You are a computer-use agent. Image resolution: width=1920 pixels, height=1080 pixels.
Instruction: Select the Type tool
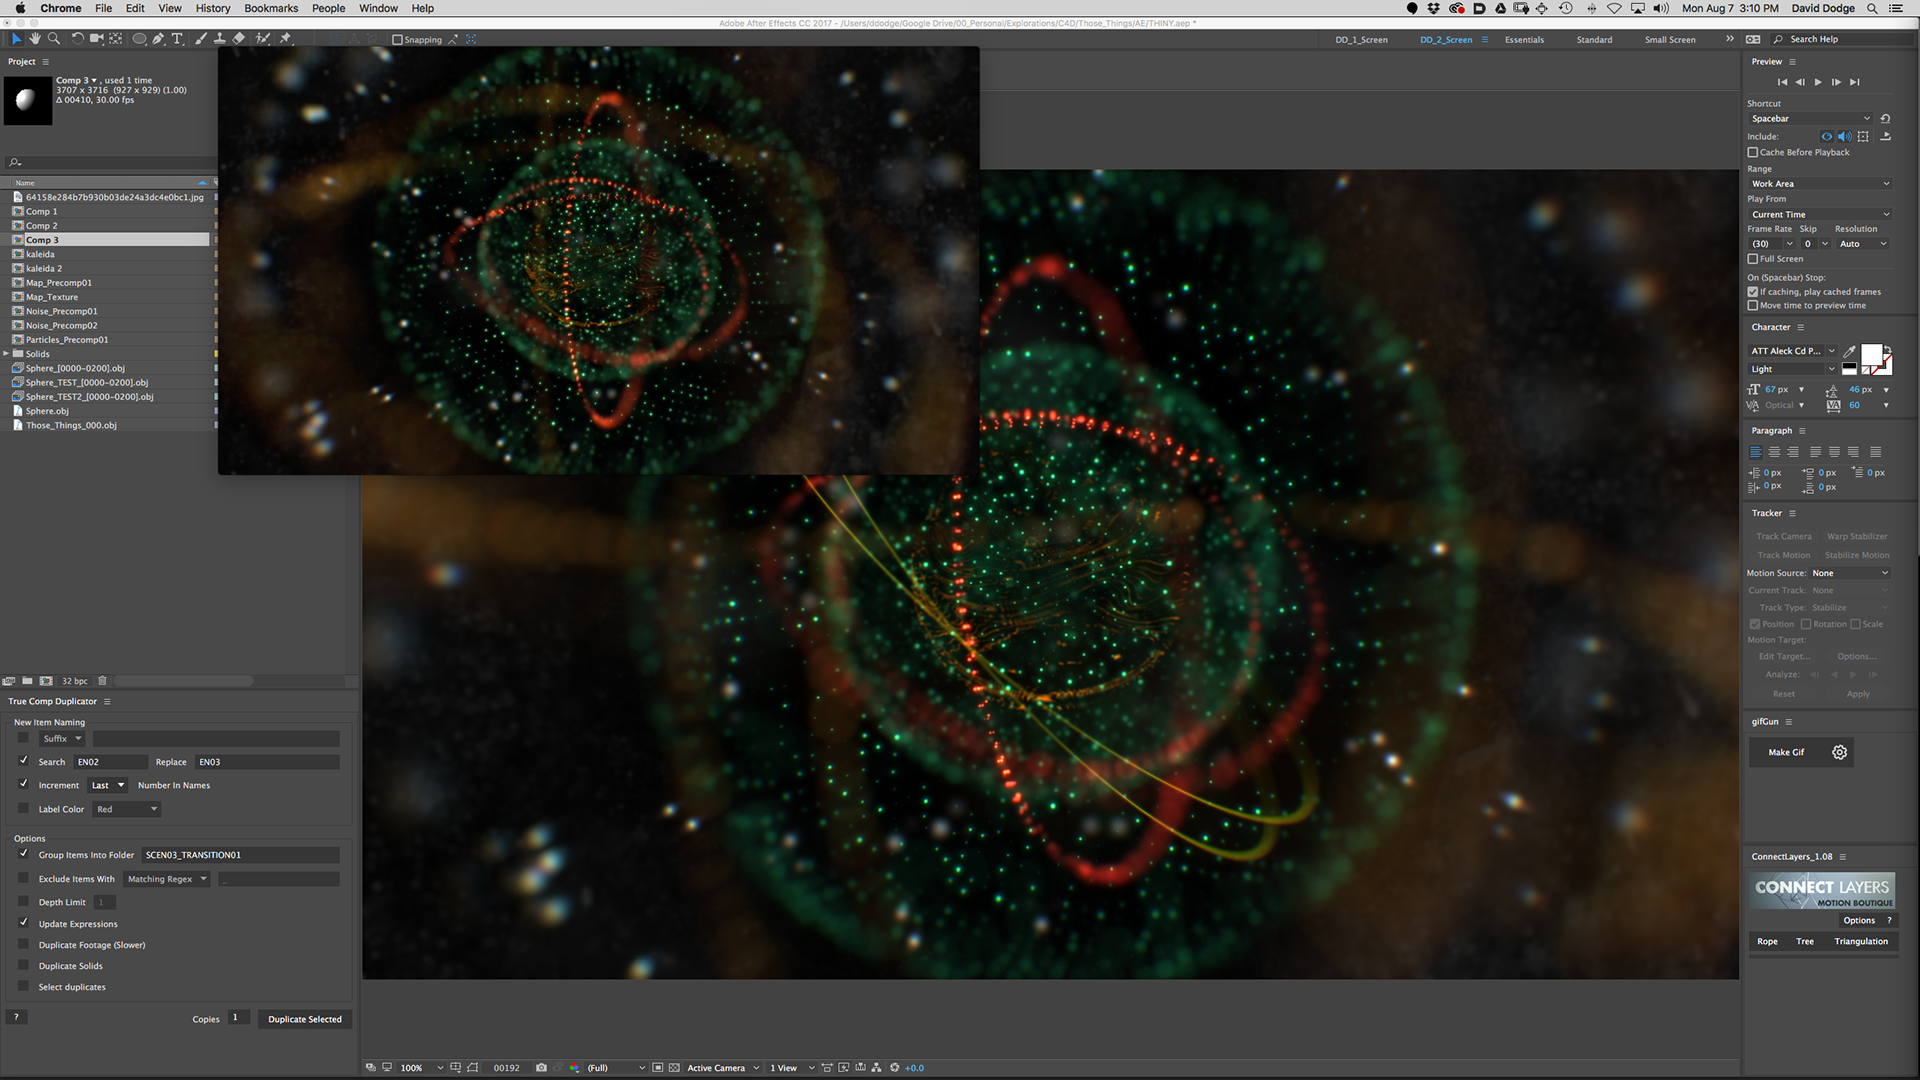177,39
